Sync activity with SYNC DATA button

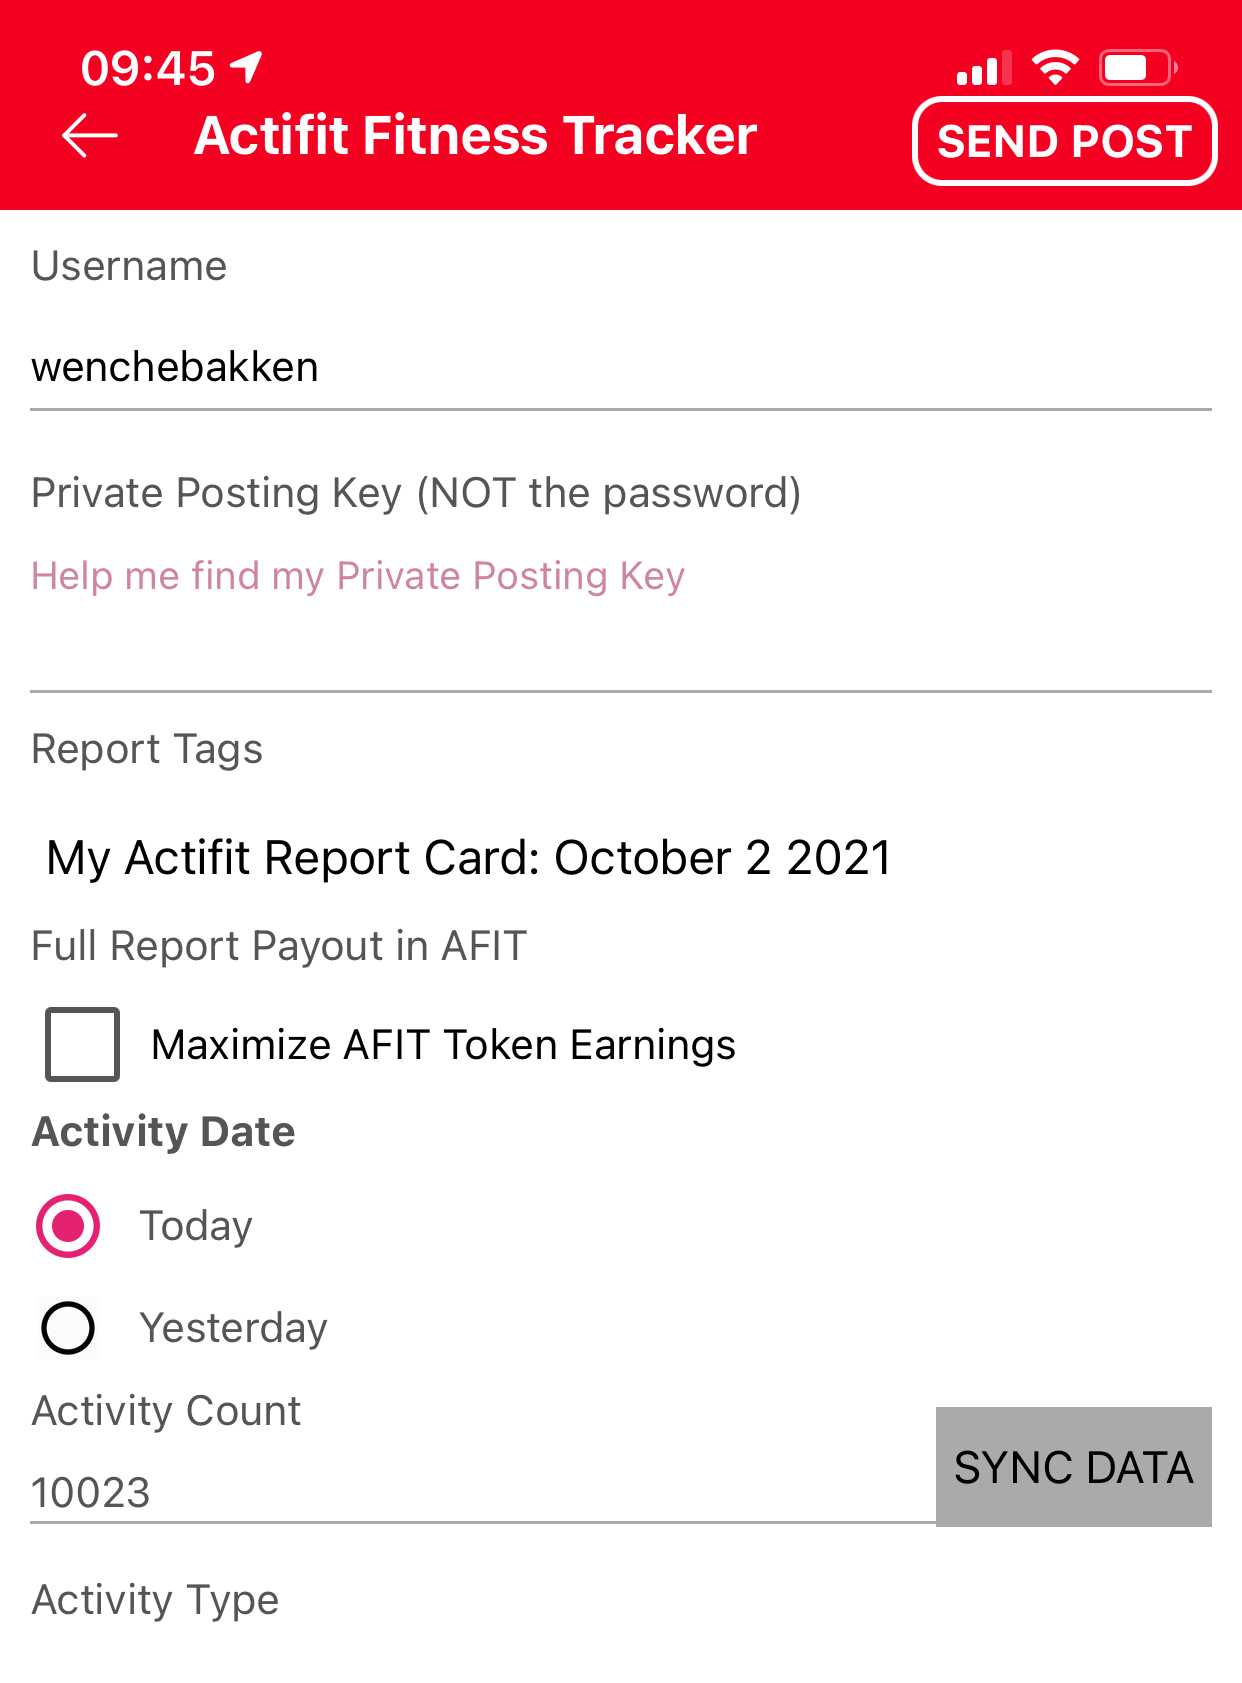(x=1074, y=1467)
